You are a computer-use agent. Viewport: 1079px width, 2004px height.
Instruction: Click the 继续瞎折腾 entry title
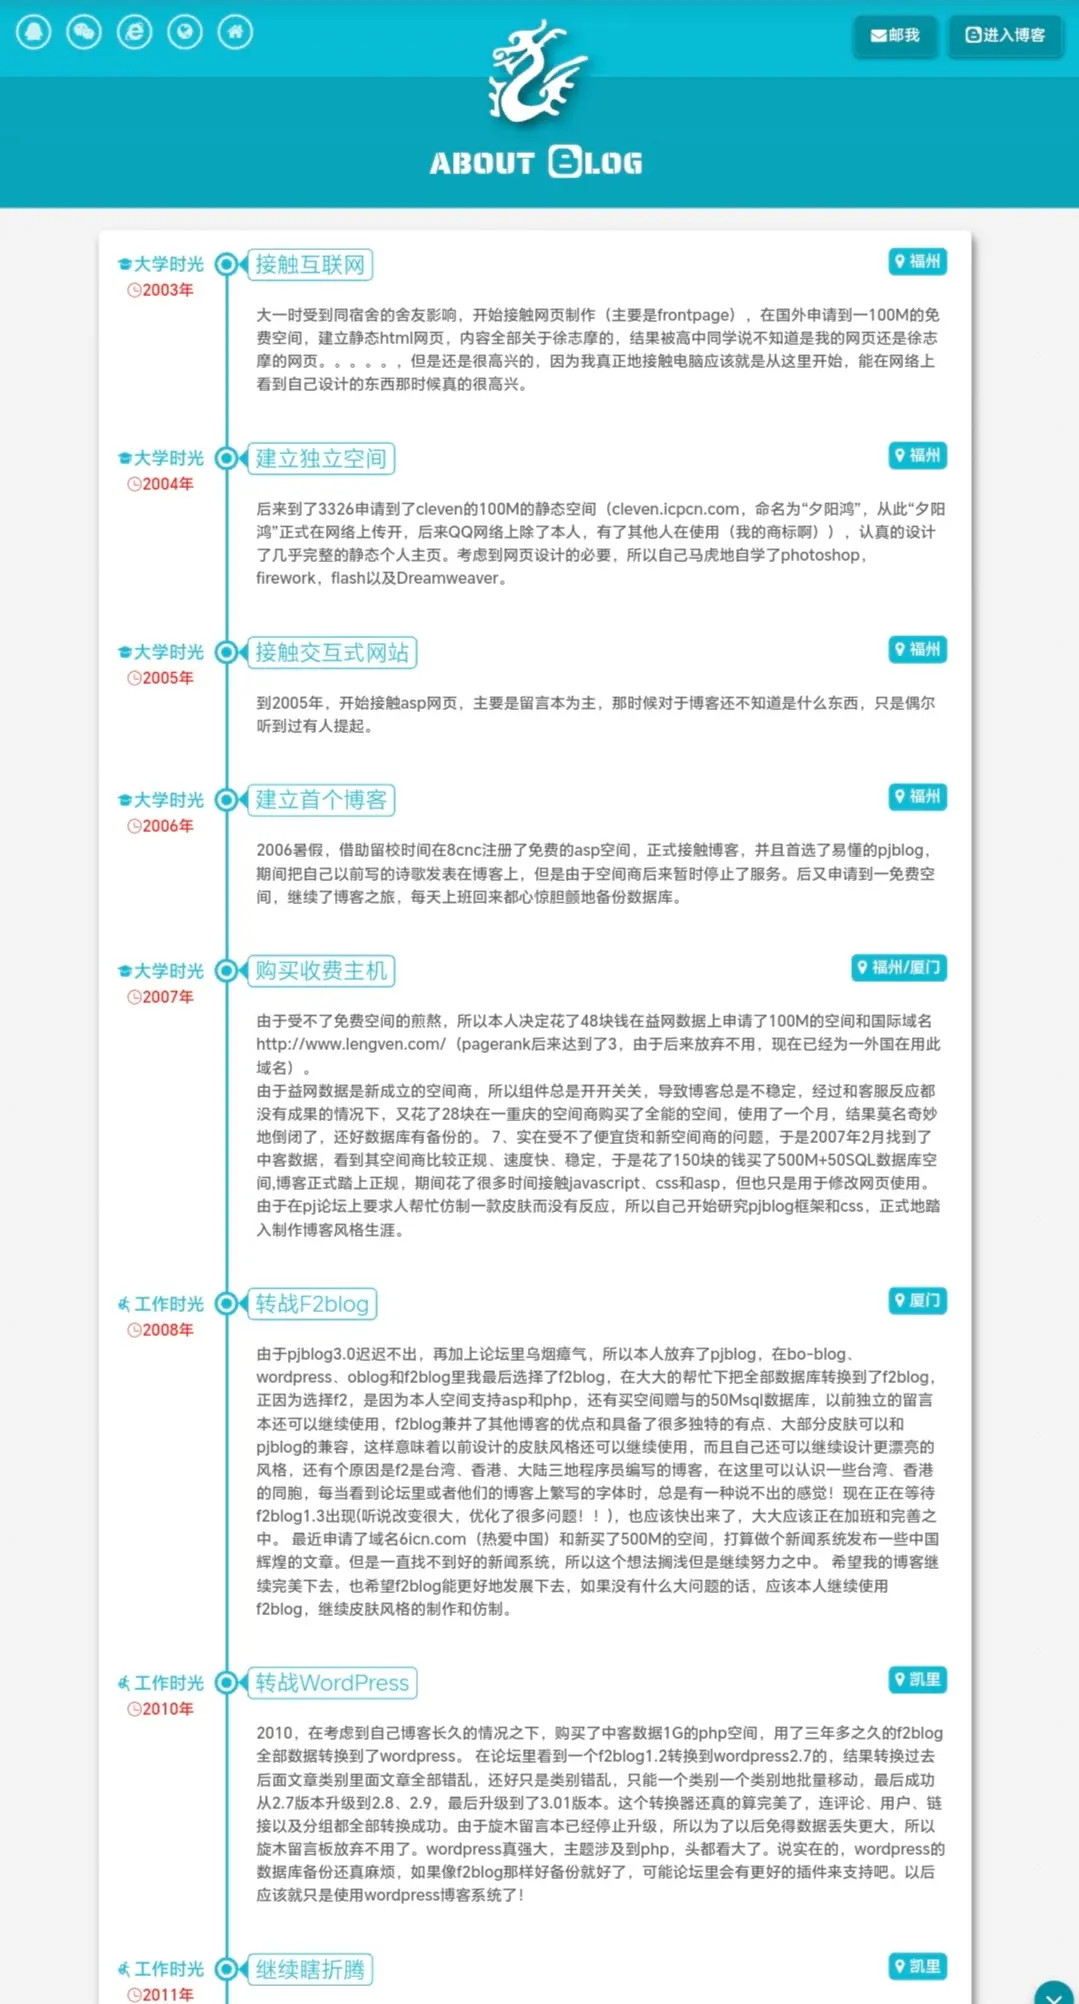[310, 1969]
